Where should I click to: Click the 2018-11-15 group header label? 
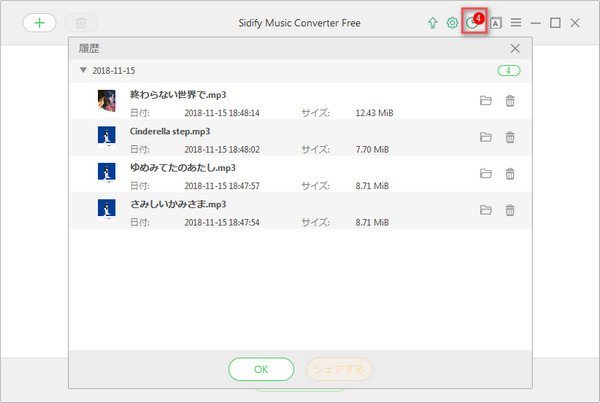114,71
